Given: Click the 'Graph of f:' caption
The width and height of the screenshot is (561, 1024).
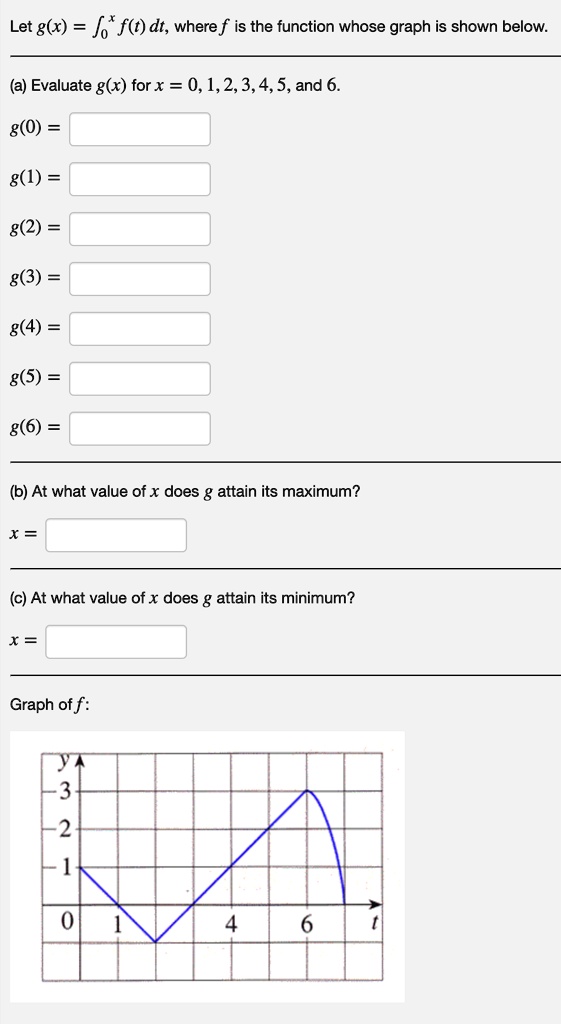Looking at the screenshot, I should point(50,705).
